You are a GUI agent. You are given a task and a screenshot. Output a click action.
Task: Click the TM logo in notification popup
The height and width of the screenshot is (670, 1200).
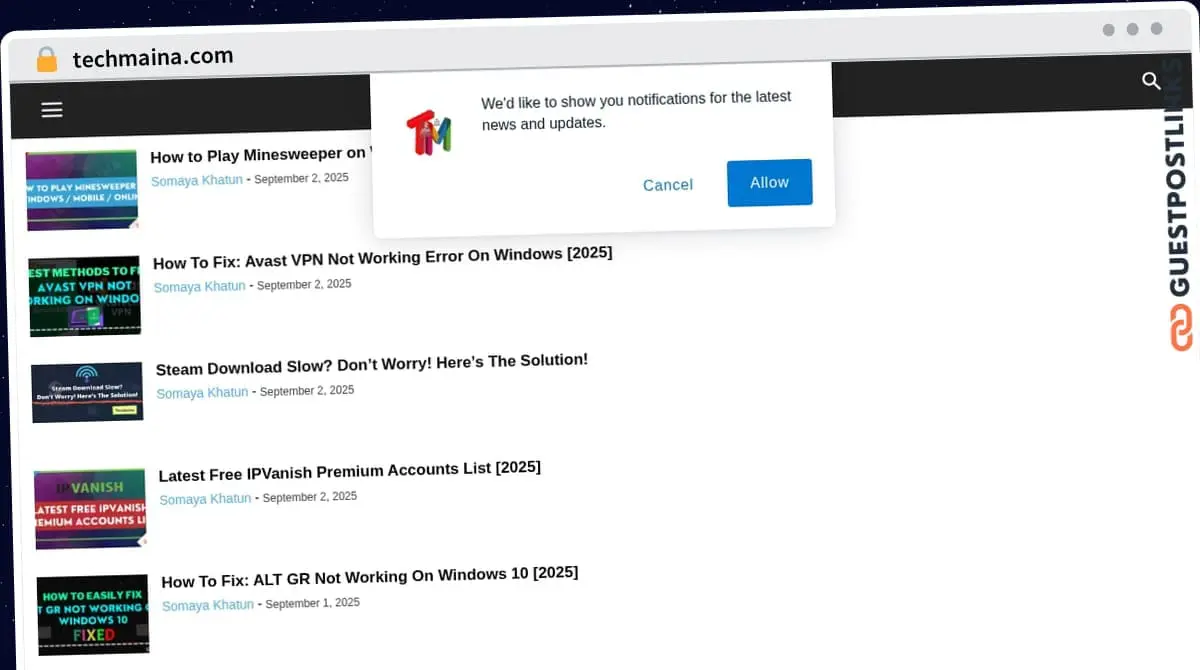pyautogui.click(x=428, y=131)
